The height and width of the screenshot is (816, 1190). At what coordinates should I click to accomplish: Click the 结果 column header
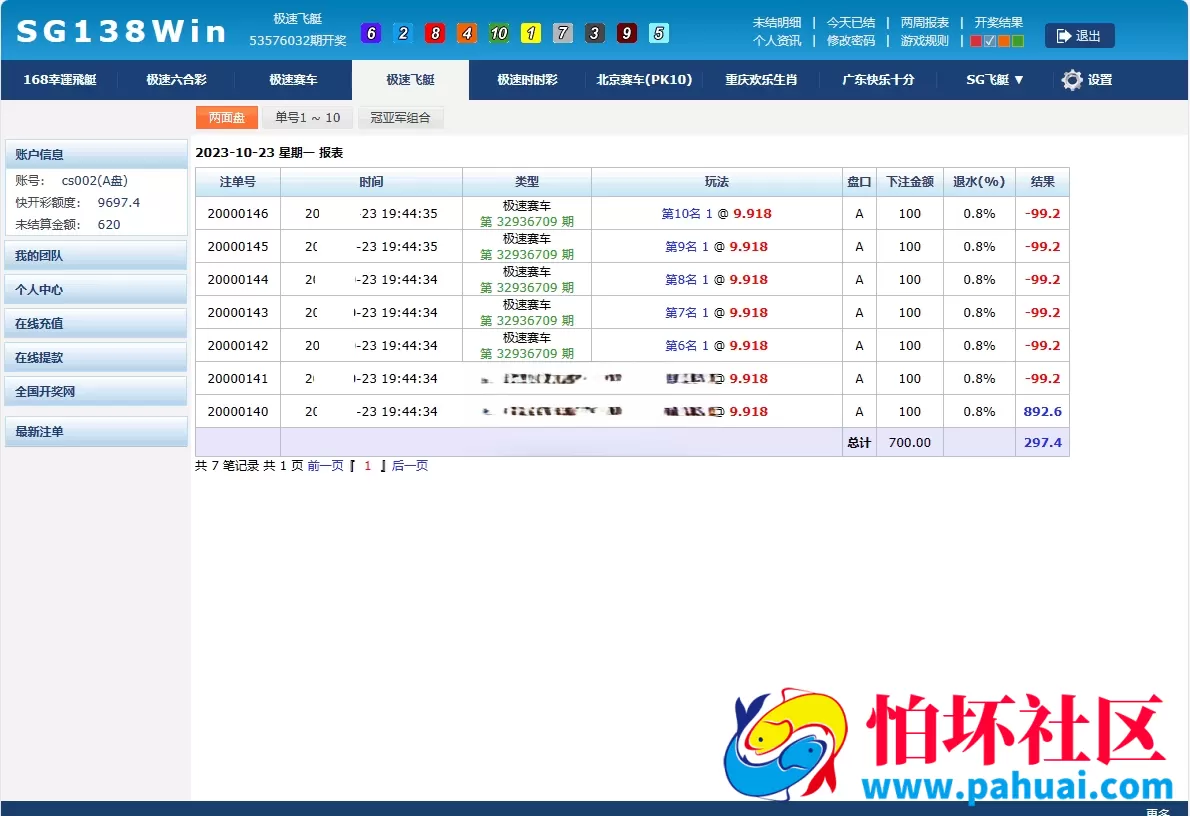[1042, 182]
